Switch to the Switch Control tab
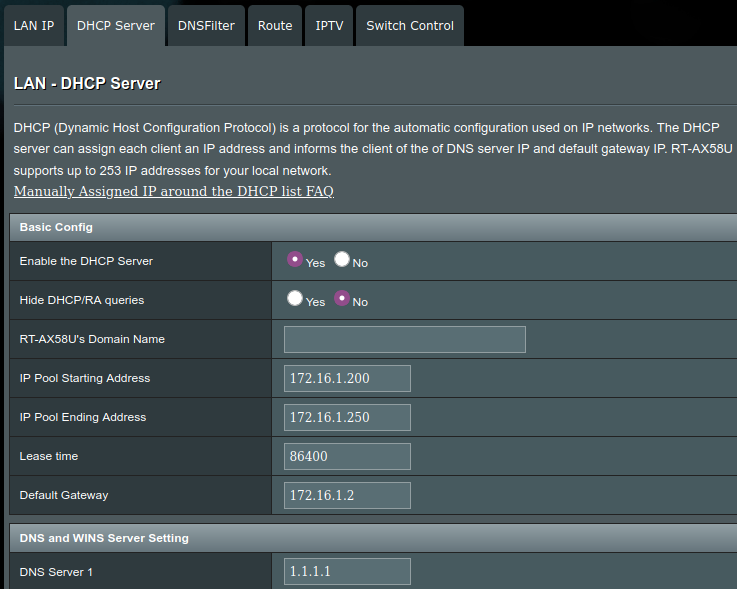The image size is (737, 589). point(409,26)
